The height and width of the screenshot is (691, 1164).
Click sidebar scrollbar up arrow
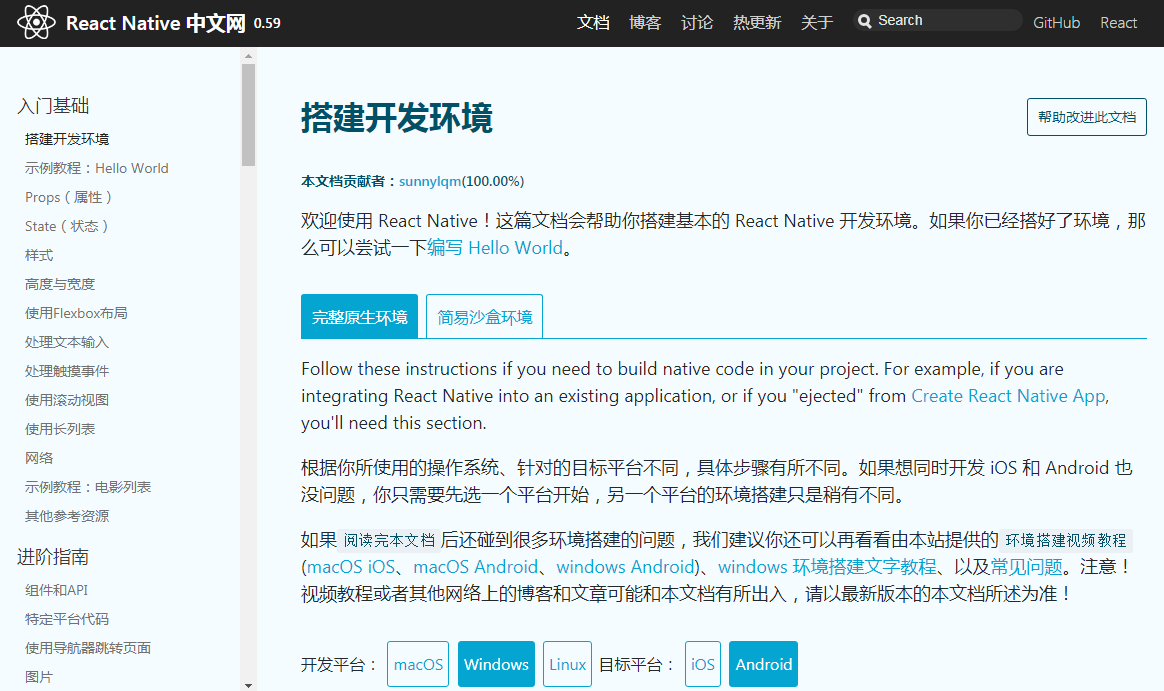(x=249, y=56)
